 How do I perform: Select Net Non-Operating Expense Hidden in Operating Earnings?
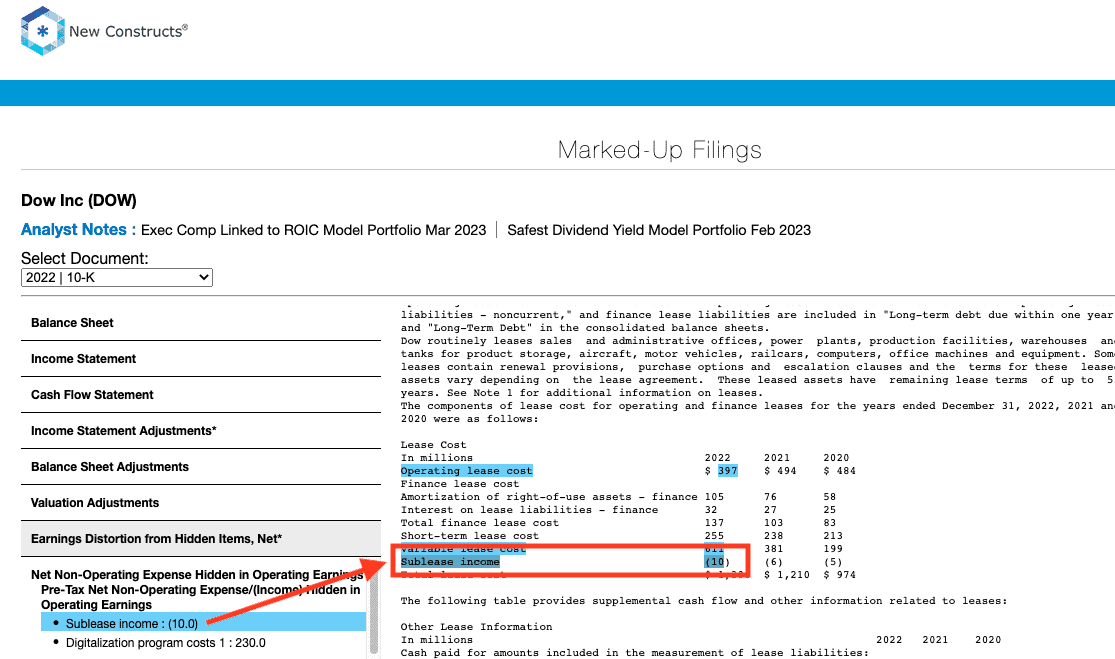coord(197,575)
